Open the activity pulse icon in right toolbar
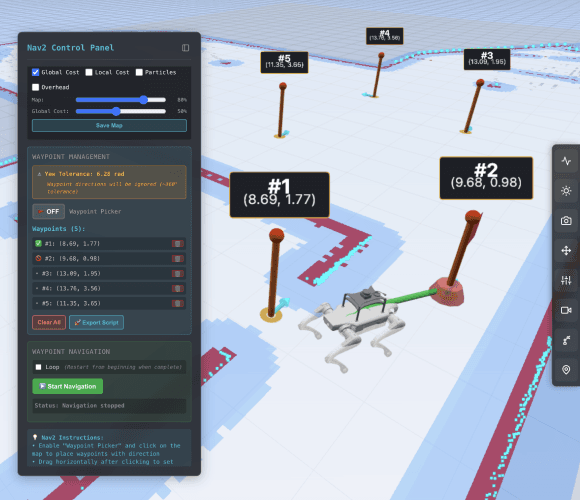 (x=566, y=161)
